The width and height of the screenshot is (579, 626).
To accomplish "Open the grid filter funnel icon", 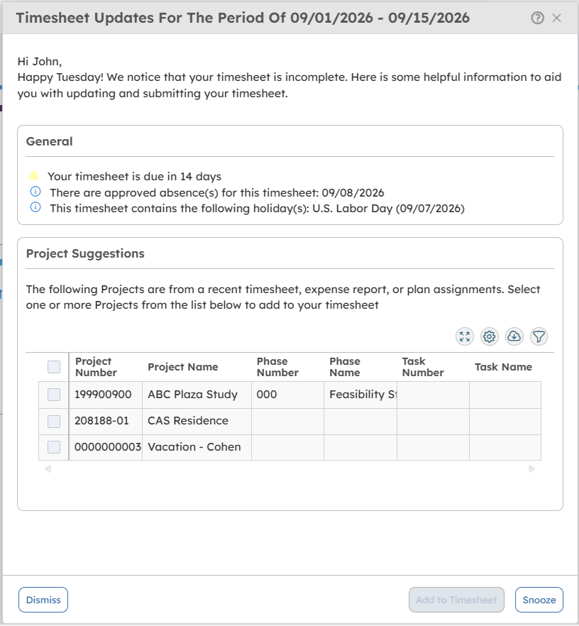I will click(x=539, y=337).
